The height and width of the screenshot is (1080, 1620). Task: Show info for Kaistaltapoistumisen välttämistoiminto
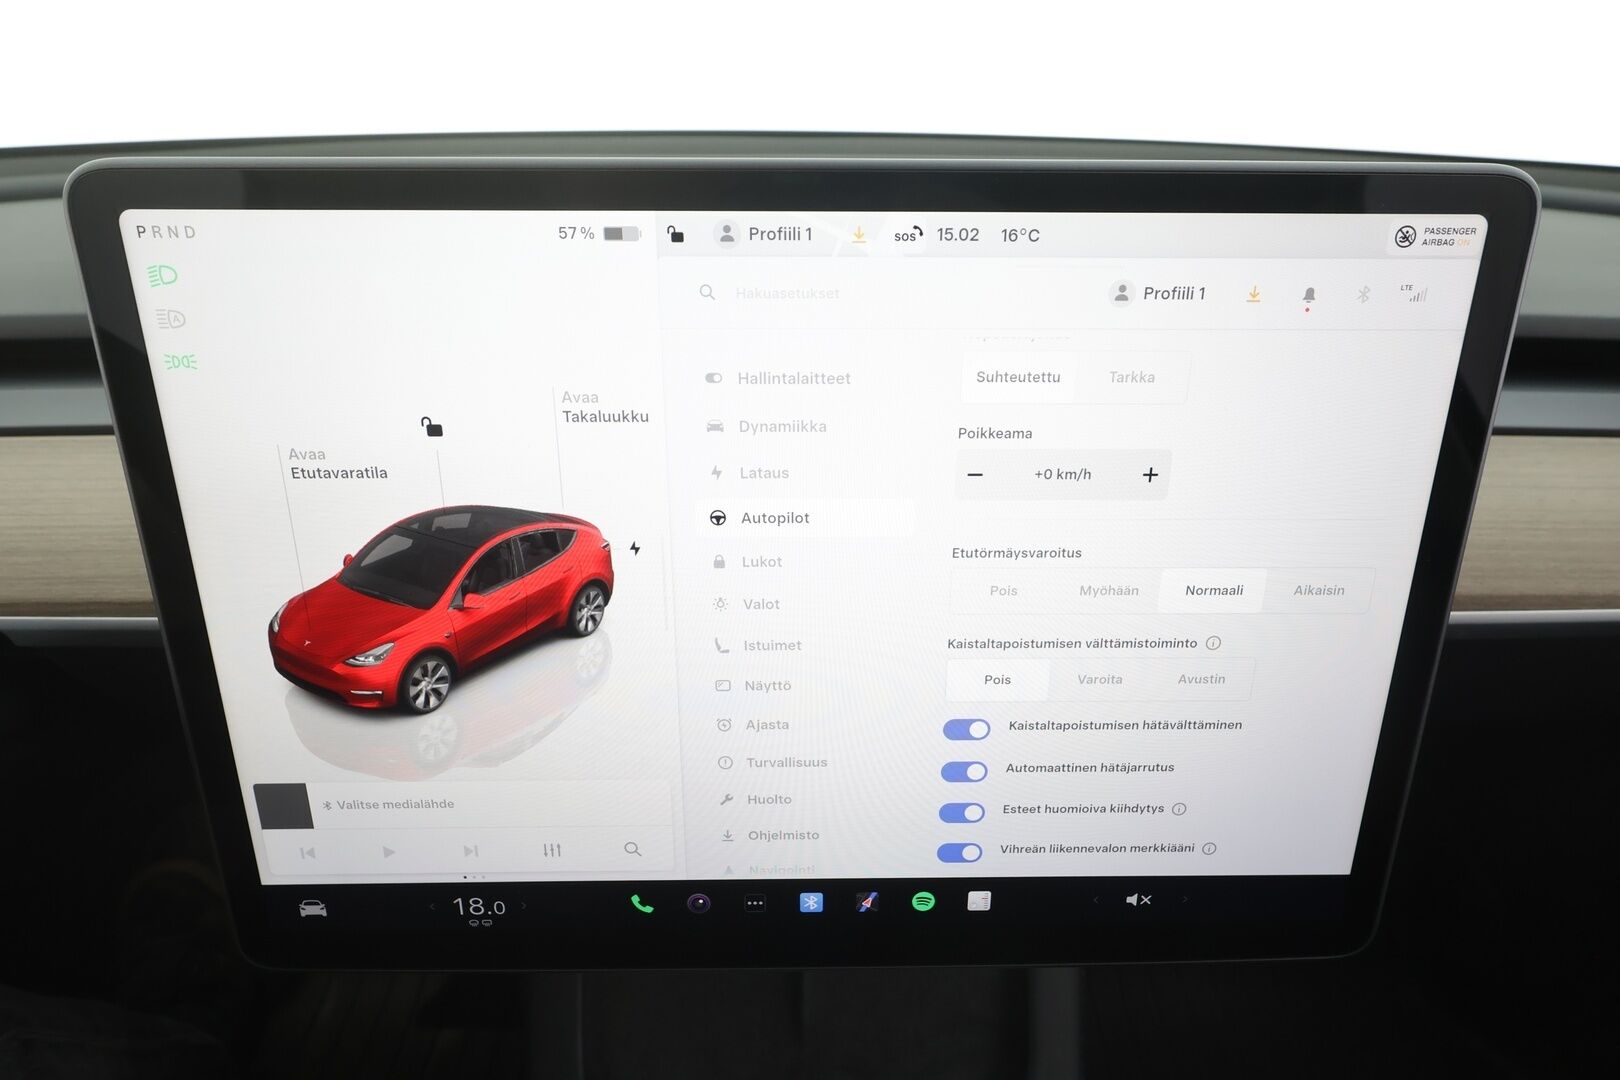pyautogui.click(x=1213, y=643)
